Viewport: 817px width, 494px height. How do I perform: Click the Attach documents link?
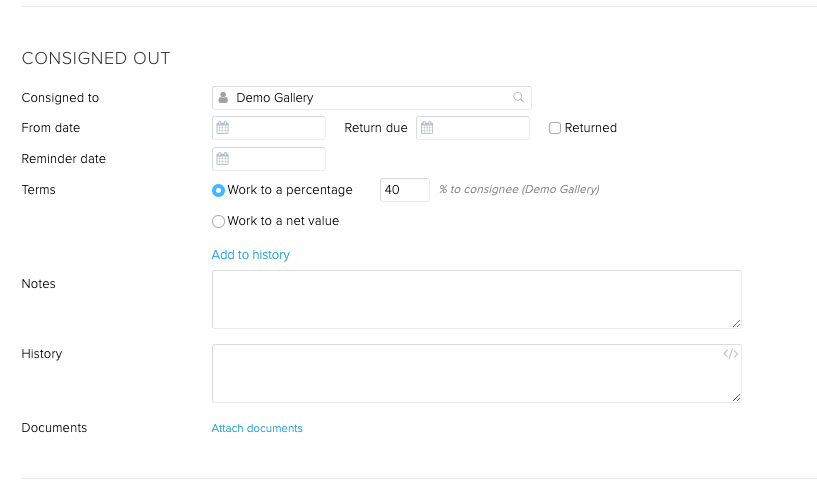point(257,428)
